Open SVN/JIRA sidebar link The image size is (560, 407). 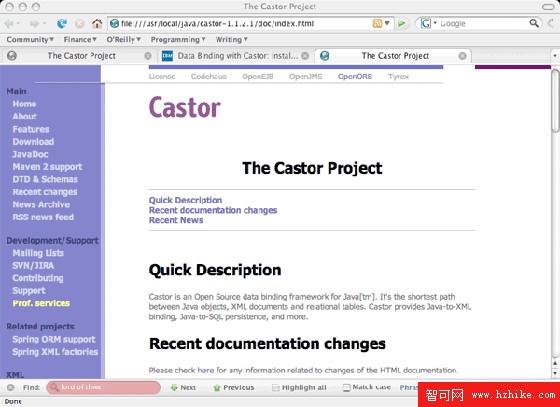pos(33,266)
